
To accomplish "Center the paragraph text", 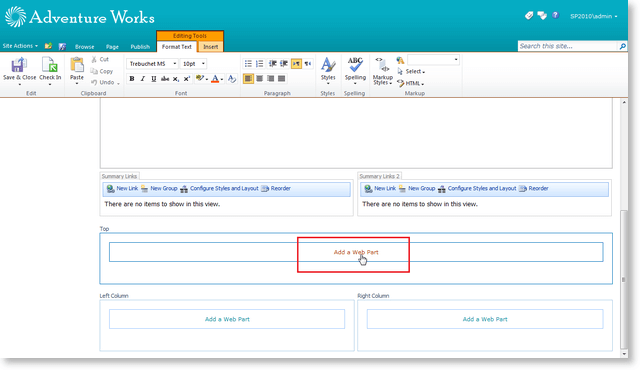I will [260, 78].
